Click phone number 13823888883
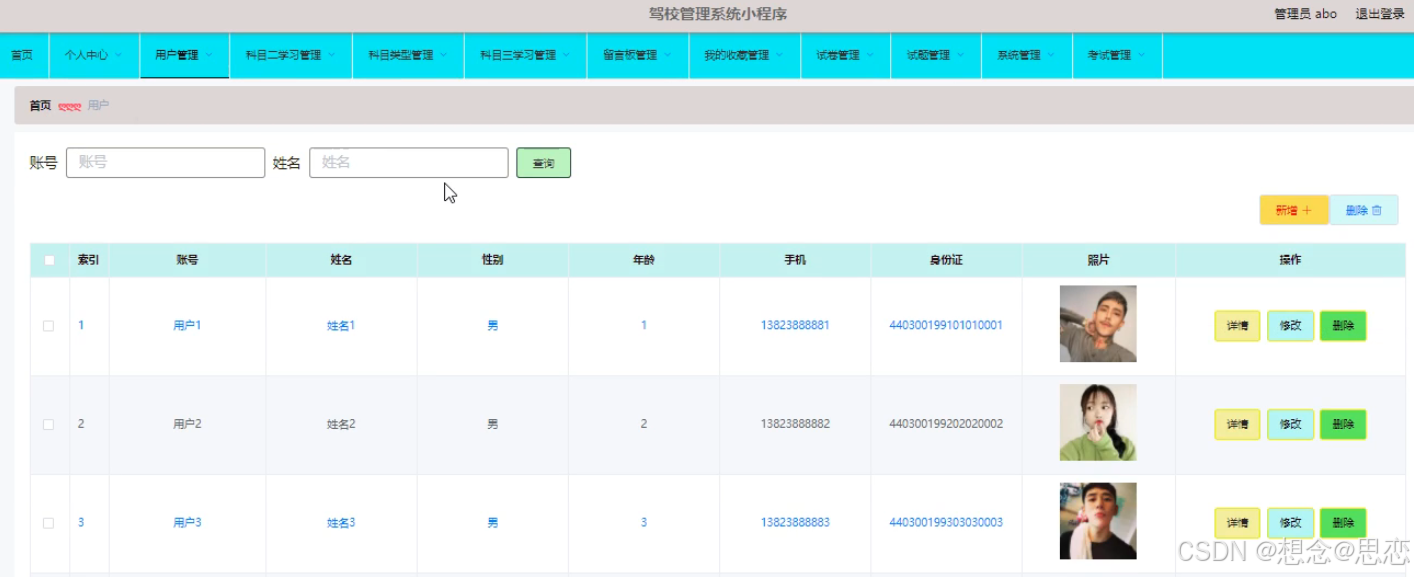 (795, 523)
